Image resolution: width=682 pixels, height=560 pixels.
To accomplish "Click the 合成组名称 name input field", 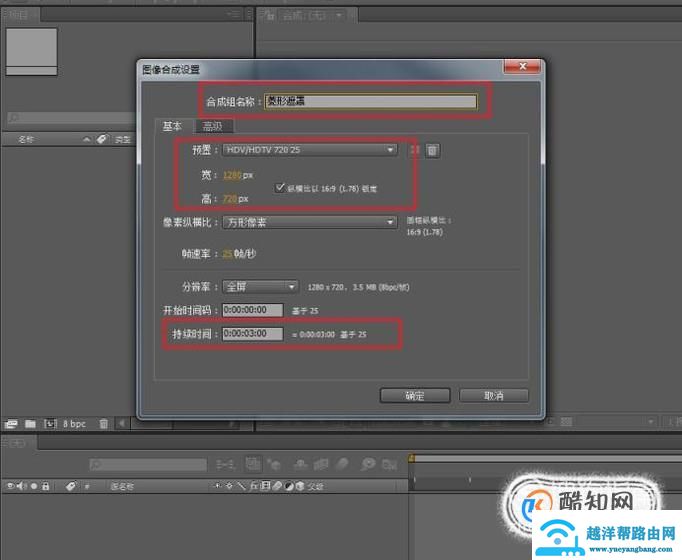I will click(371, 101).
